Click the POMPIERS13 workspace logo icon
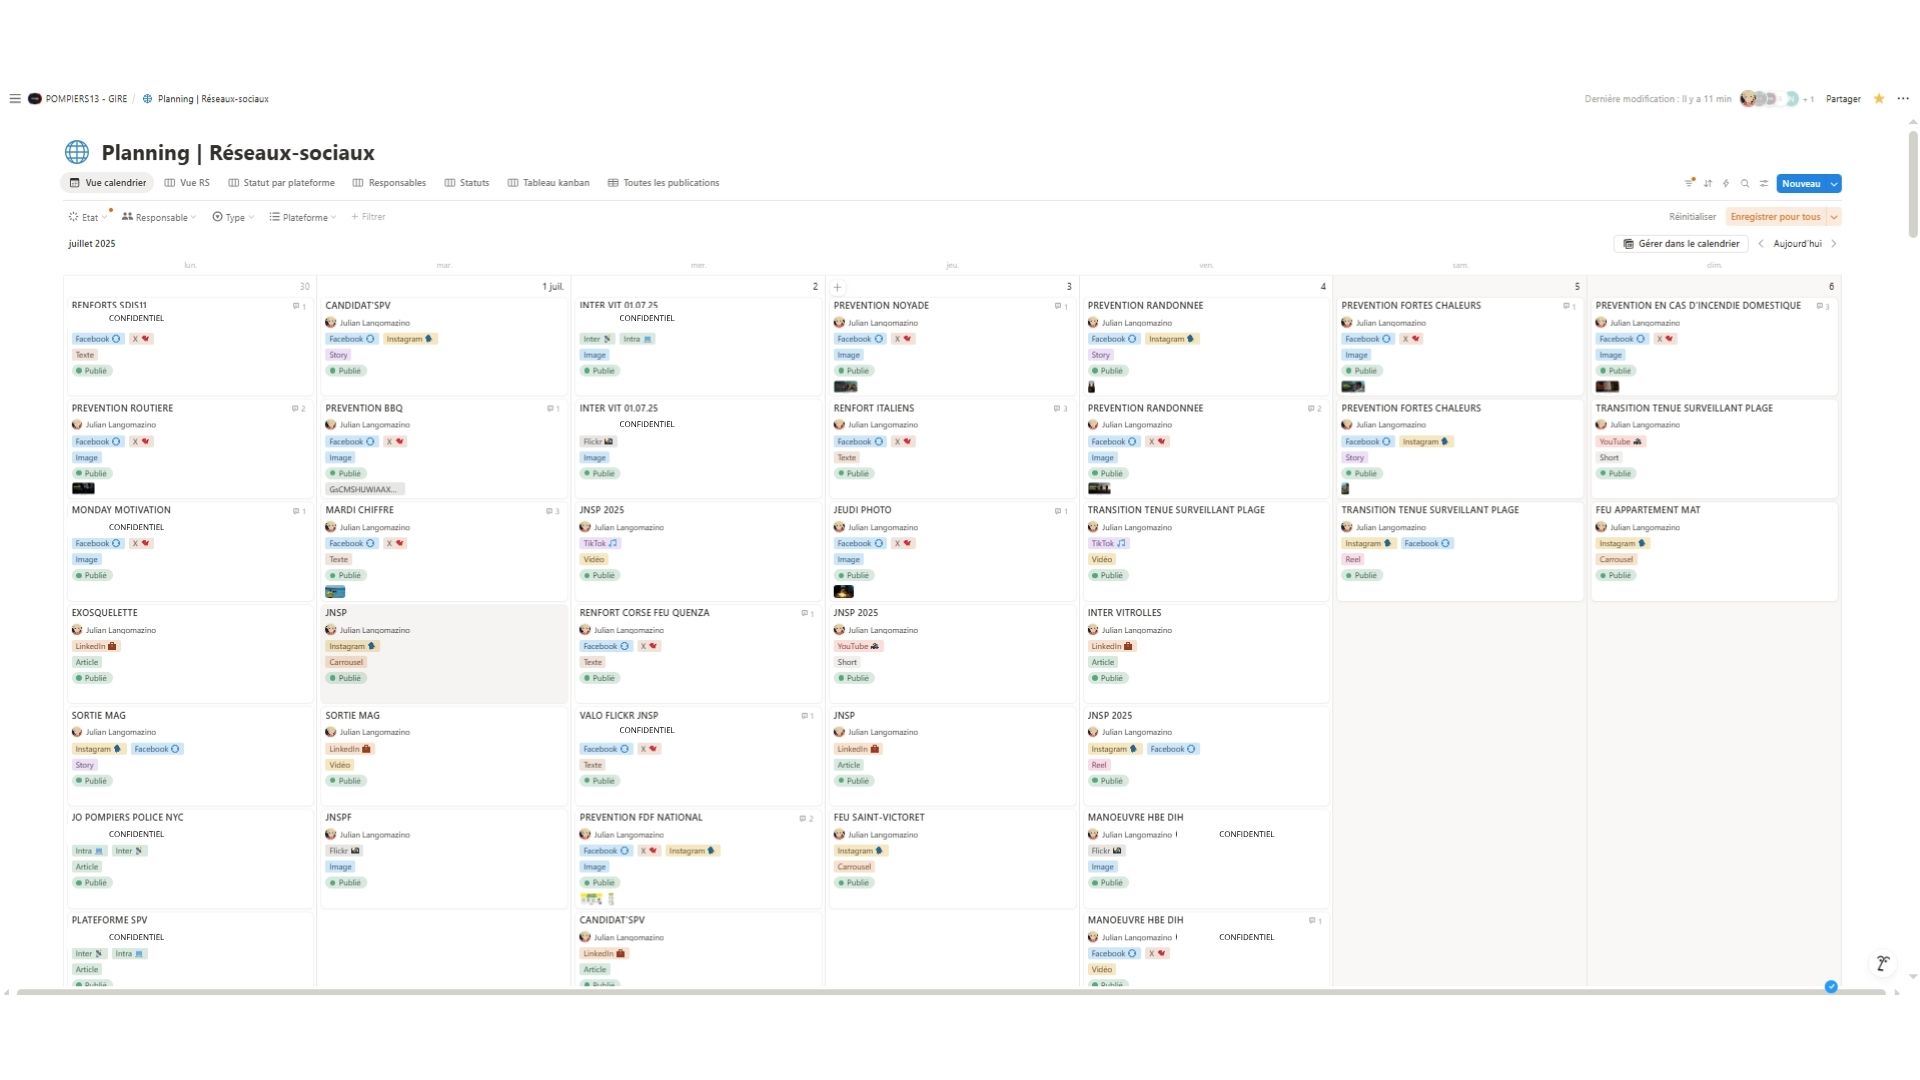 pos(35,99)
